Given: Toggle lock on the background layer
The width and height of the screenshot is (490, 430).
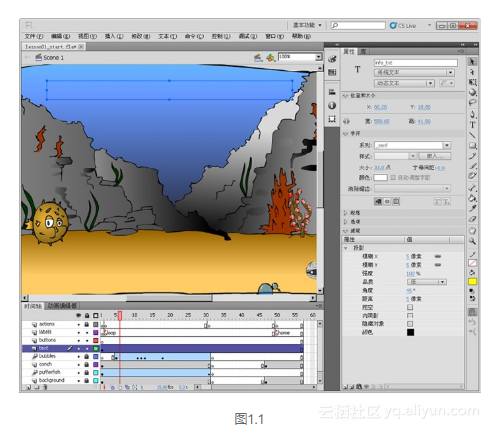Looking at the screenshot, I should tap(87, 380).
